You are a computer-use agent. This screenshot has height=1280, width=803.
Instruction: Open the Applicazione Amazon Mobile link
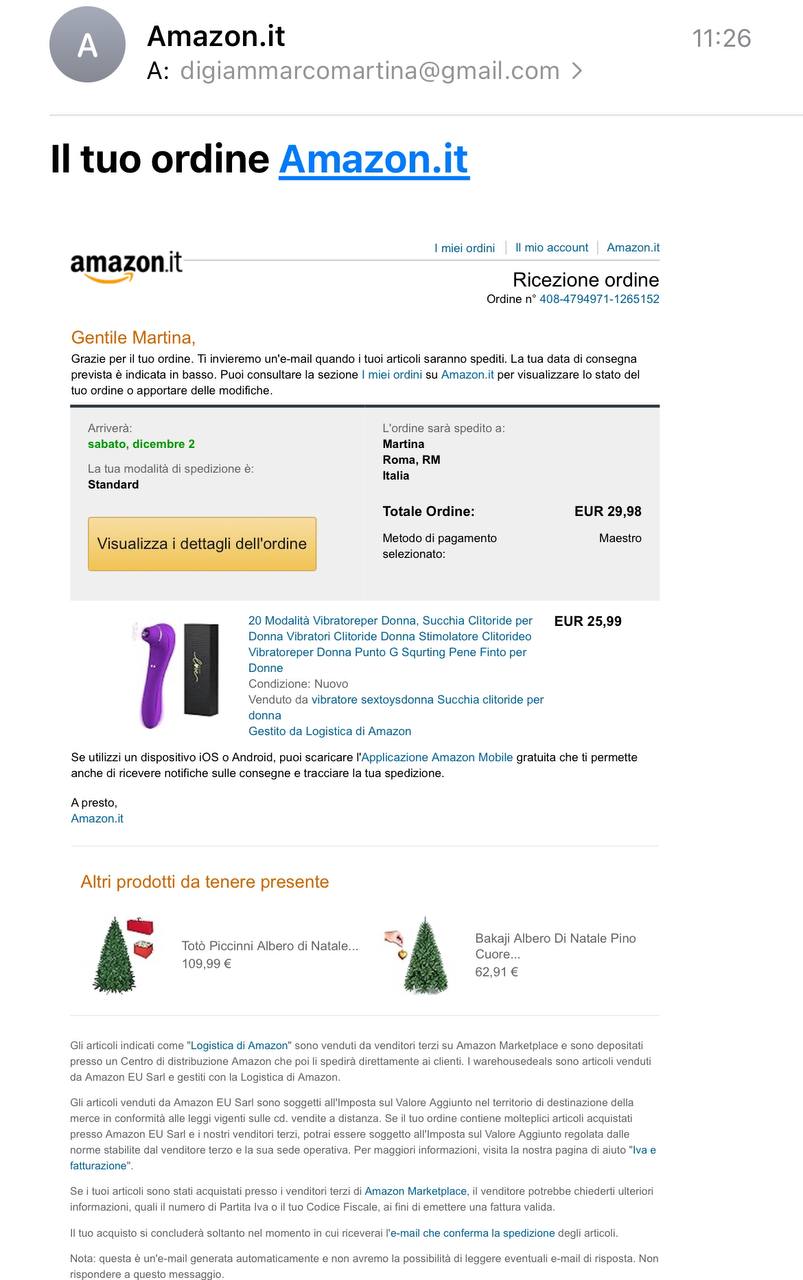click(437, 757)
